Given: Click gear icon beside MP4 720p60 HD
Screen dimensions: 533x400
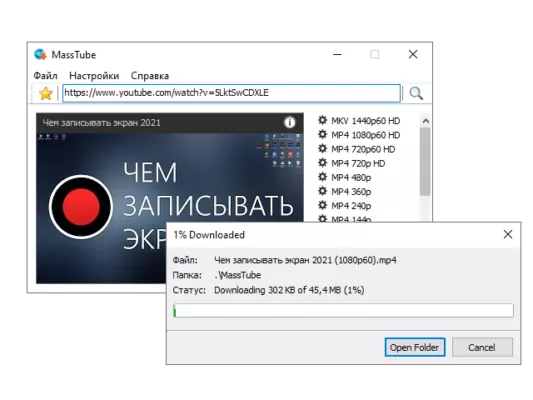Looking at the screenshot, I should 322,149.
